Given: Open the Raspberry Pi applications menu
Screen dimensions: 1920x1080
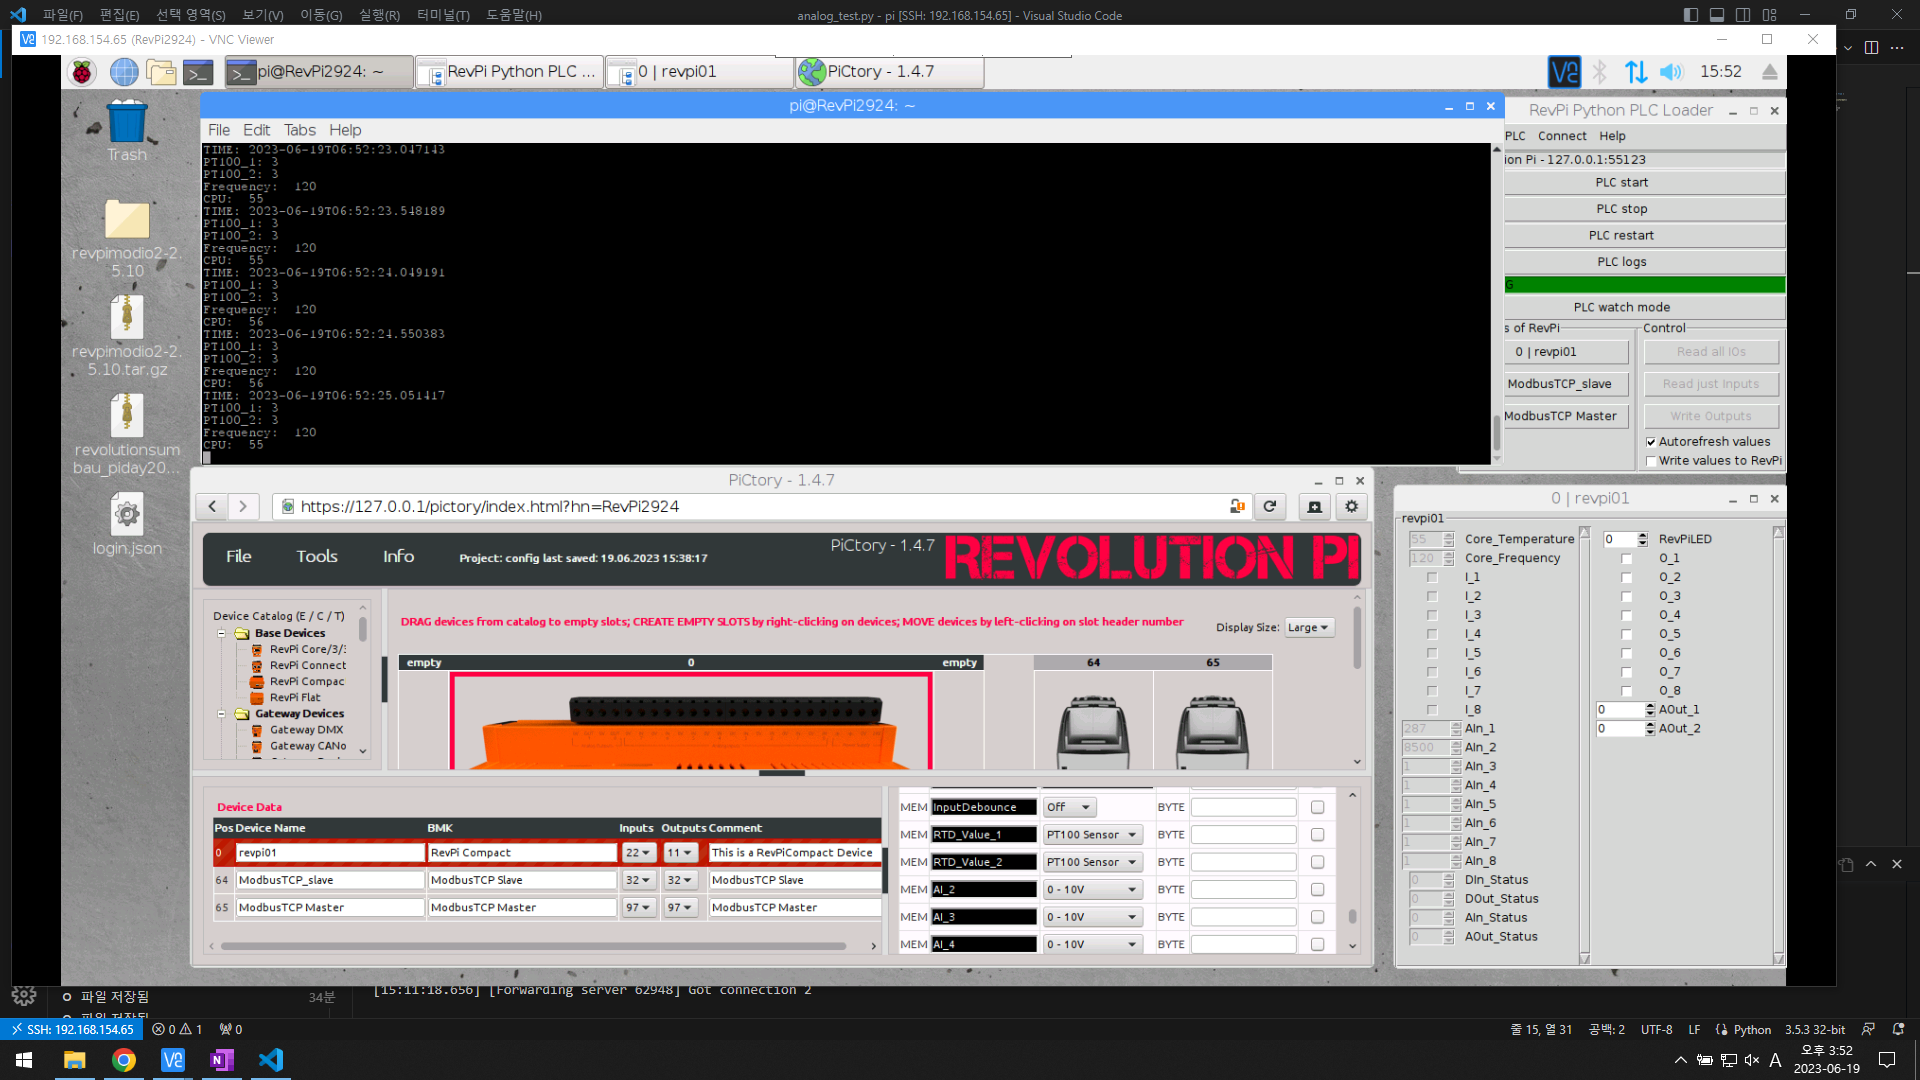Looking at the screenshot, I should coord(83,72).
